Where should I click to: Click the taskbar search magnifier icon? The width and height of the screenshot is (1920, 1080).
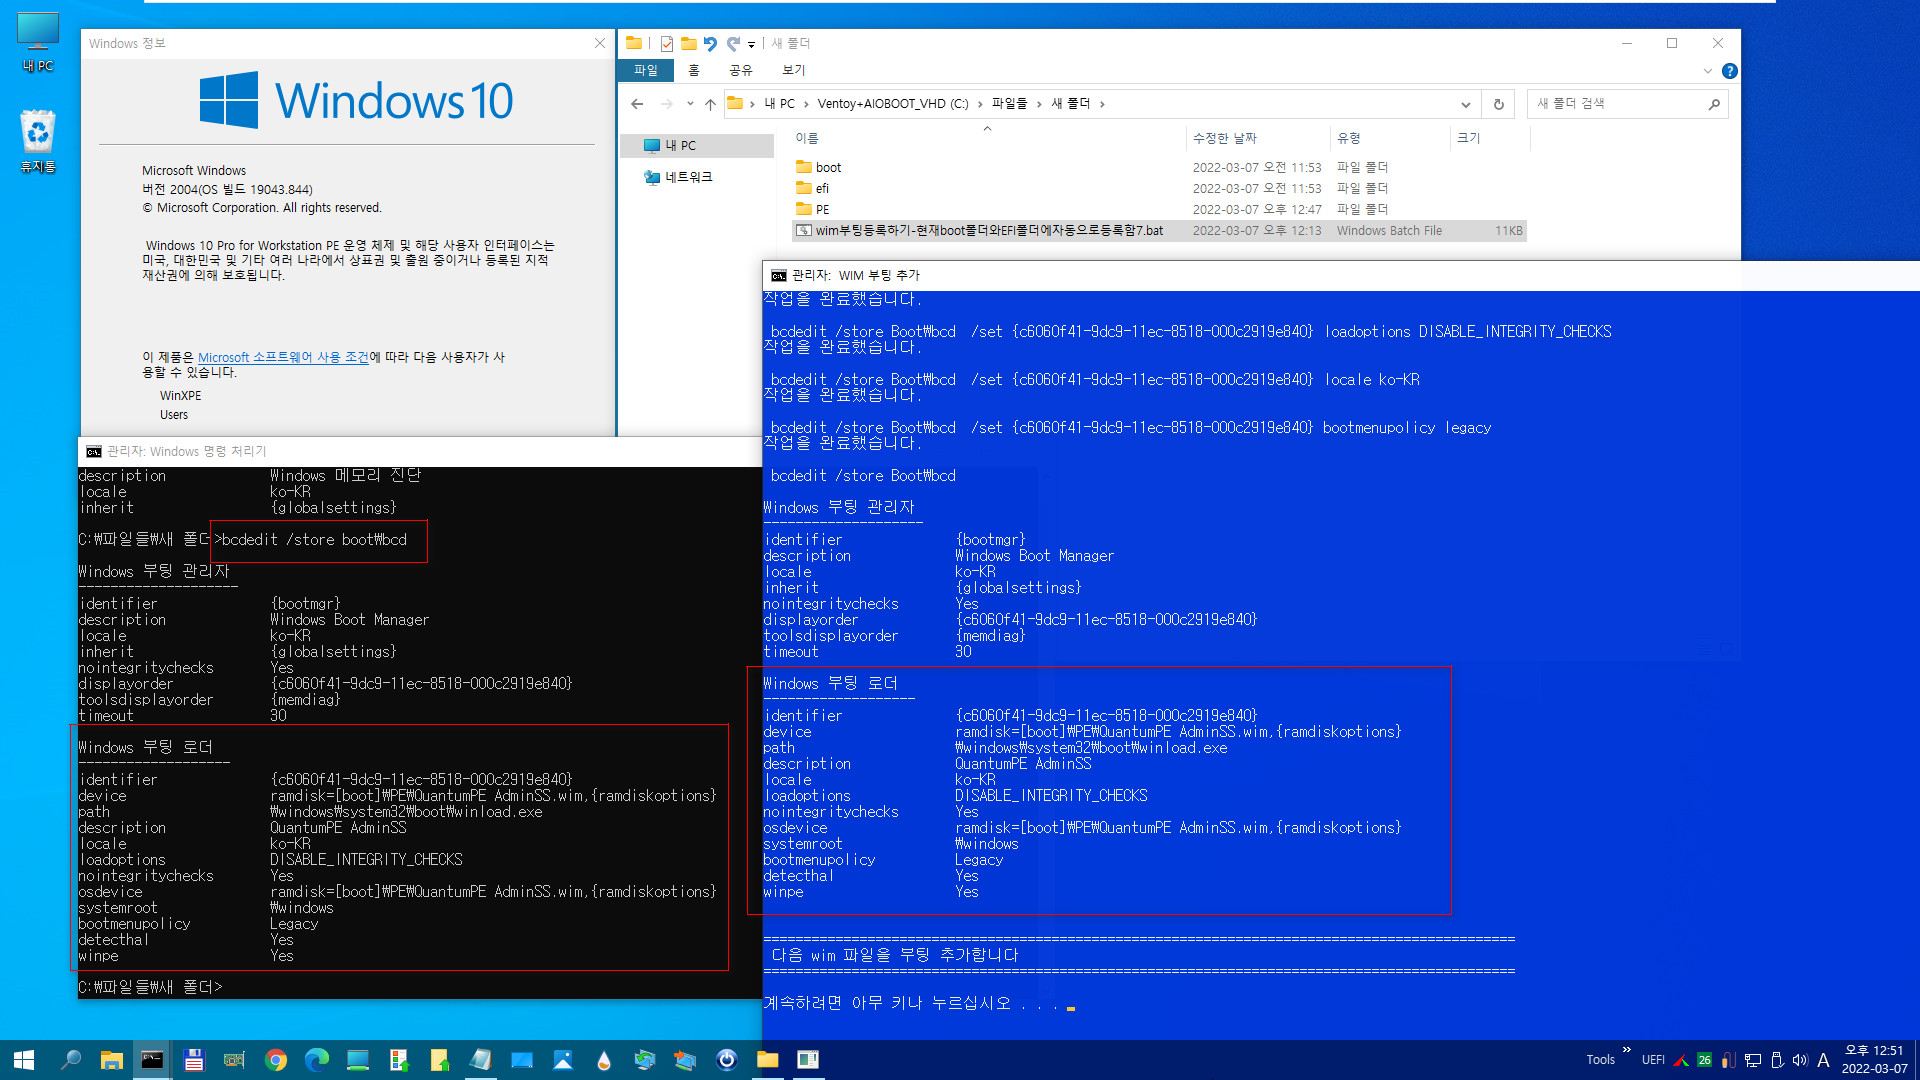tap(71, 1060)
